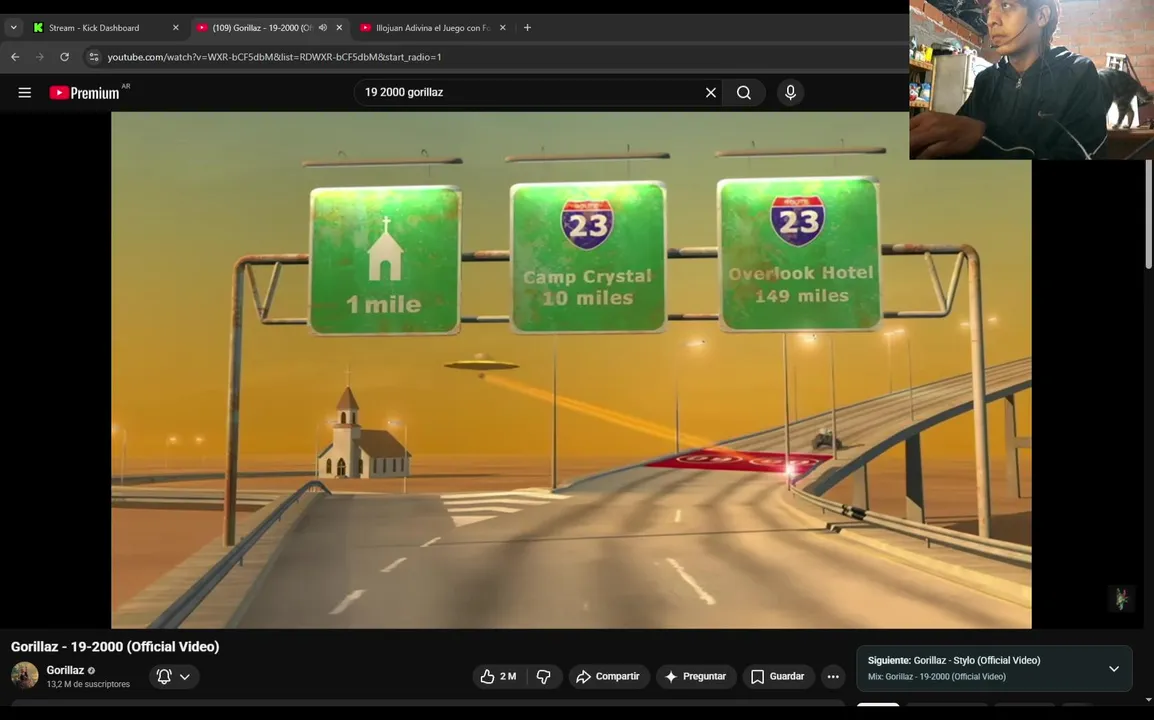Click the page vertical scrollbar
The image size is (1154, 720).
tap(1149, 213)
